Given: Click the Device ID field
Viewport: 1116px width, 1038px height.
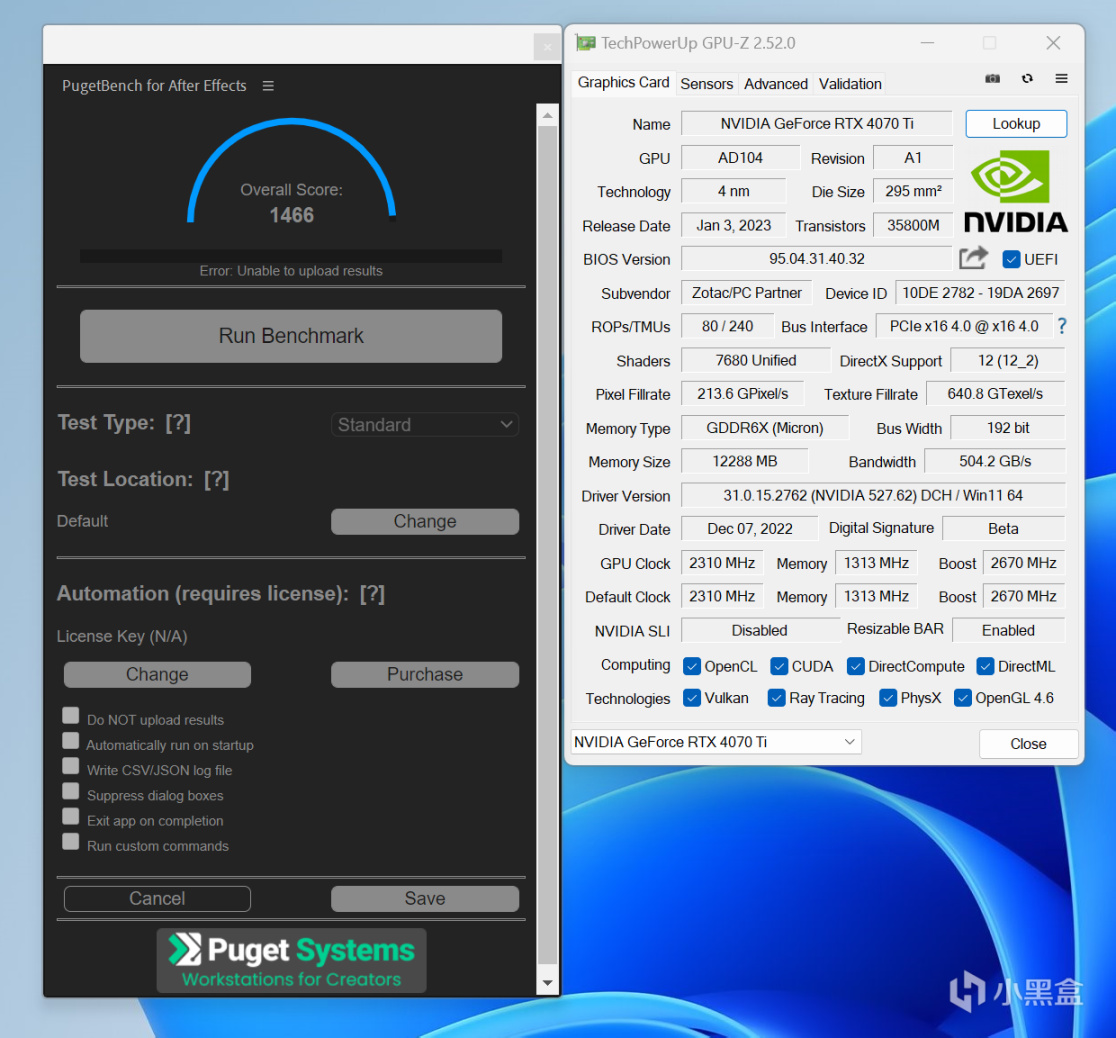Looking at the screenshot, I should point(980,293).
